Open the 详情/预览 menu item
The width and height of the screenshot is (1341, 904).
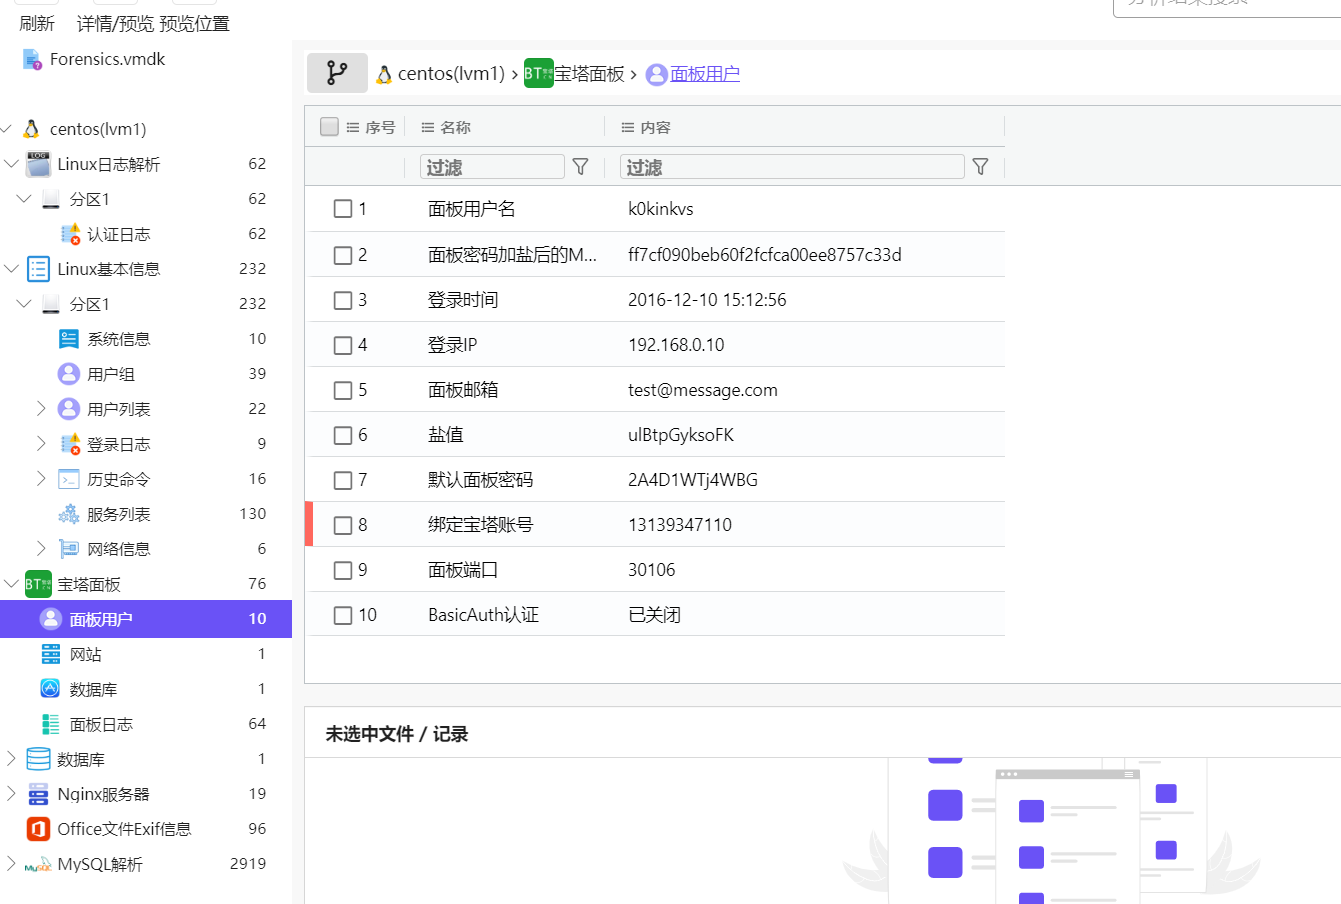tap(115, 24)
